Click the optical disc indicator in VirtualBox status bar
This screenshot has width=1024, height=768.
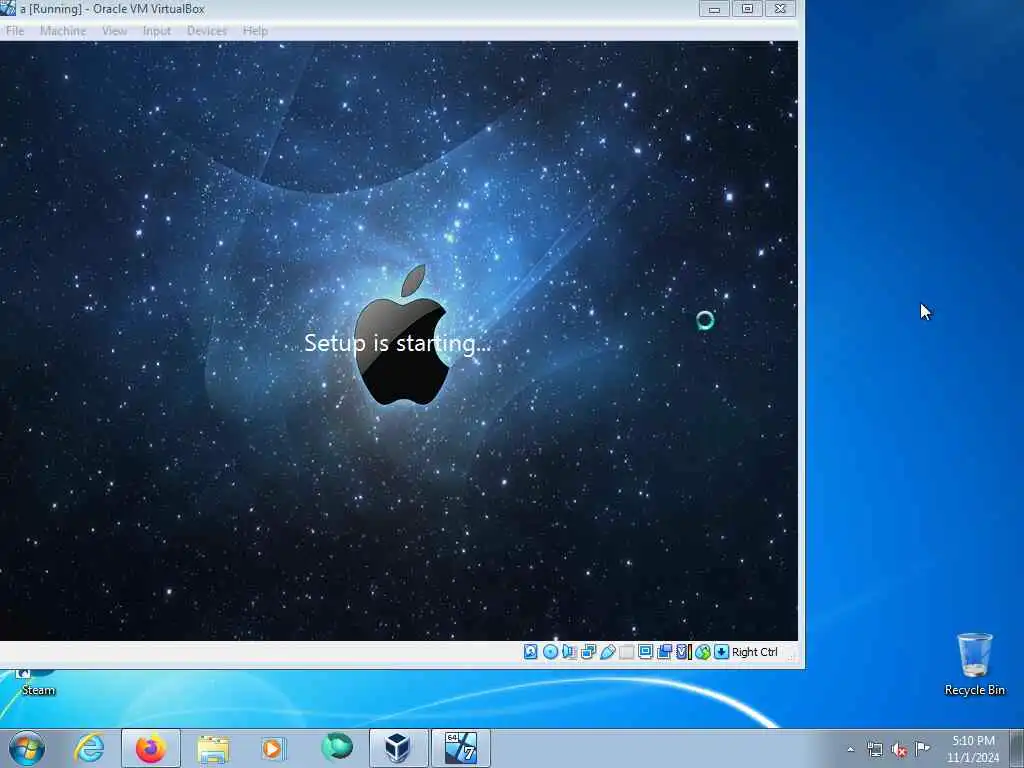pos(550,652)
